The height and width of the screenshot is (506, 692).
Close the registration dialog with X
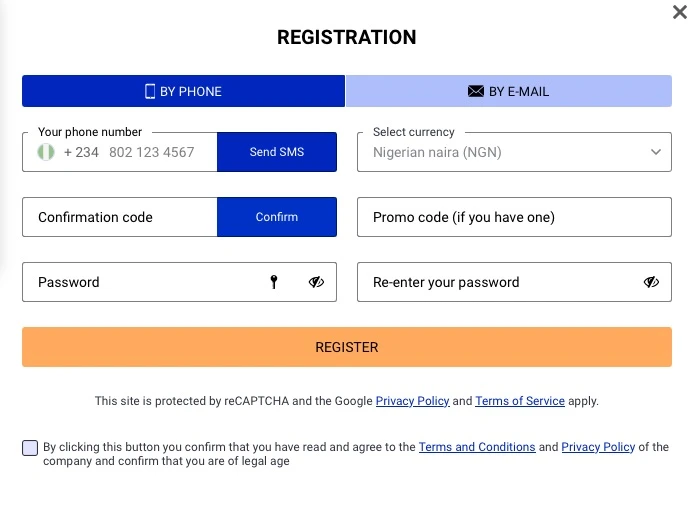click(681, 12)
